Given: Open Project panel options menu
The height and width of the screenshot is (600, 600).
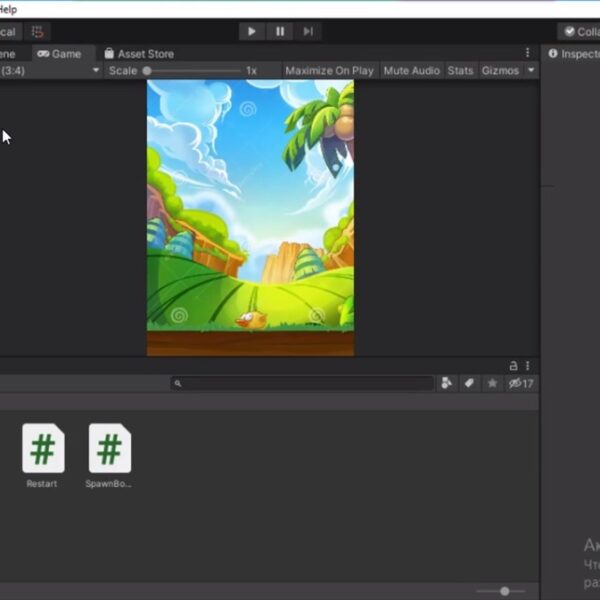Looking at the screenshot, I should [x=528, y=366].
